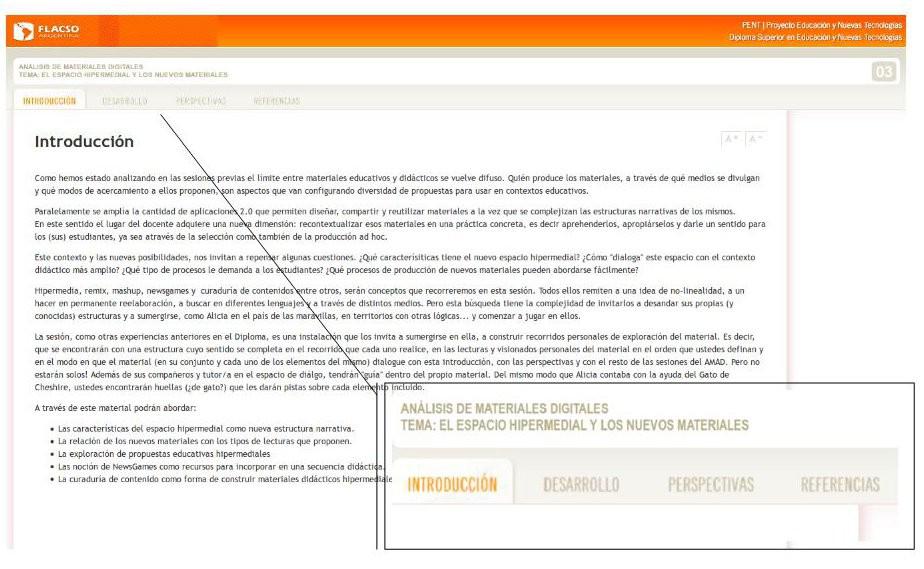924x569 pixels.
Task: Open the small Perspectivas tab
Action: coord(199,101)
